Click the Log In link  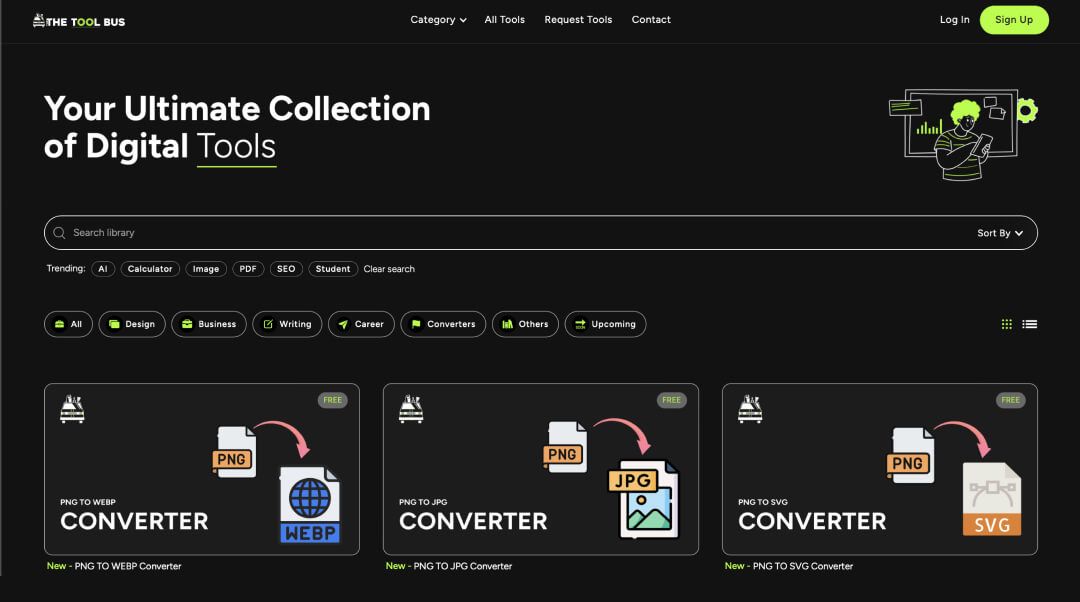(x=954, y=20)
